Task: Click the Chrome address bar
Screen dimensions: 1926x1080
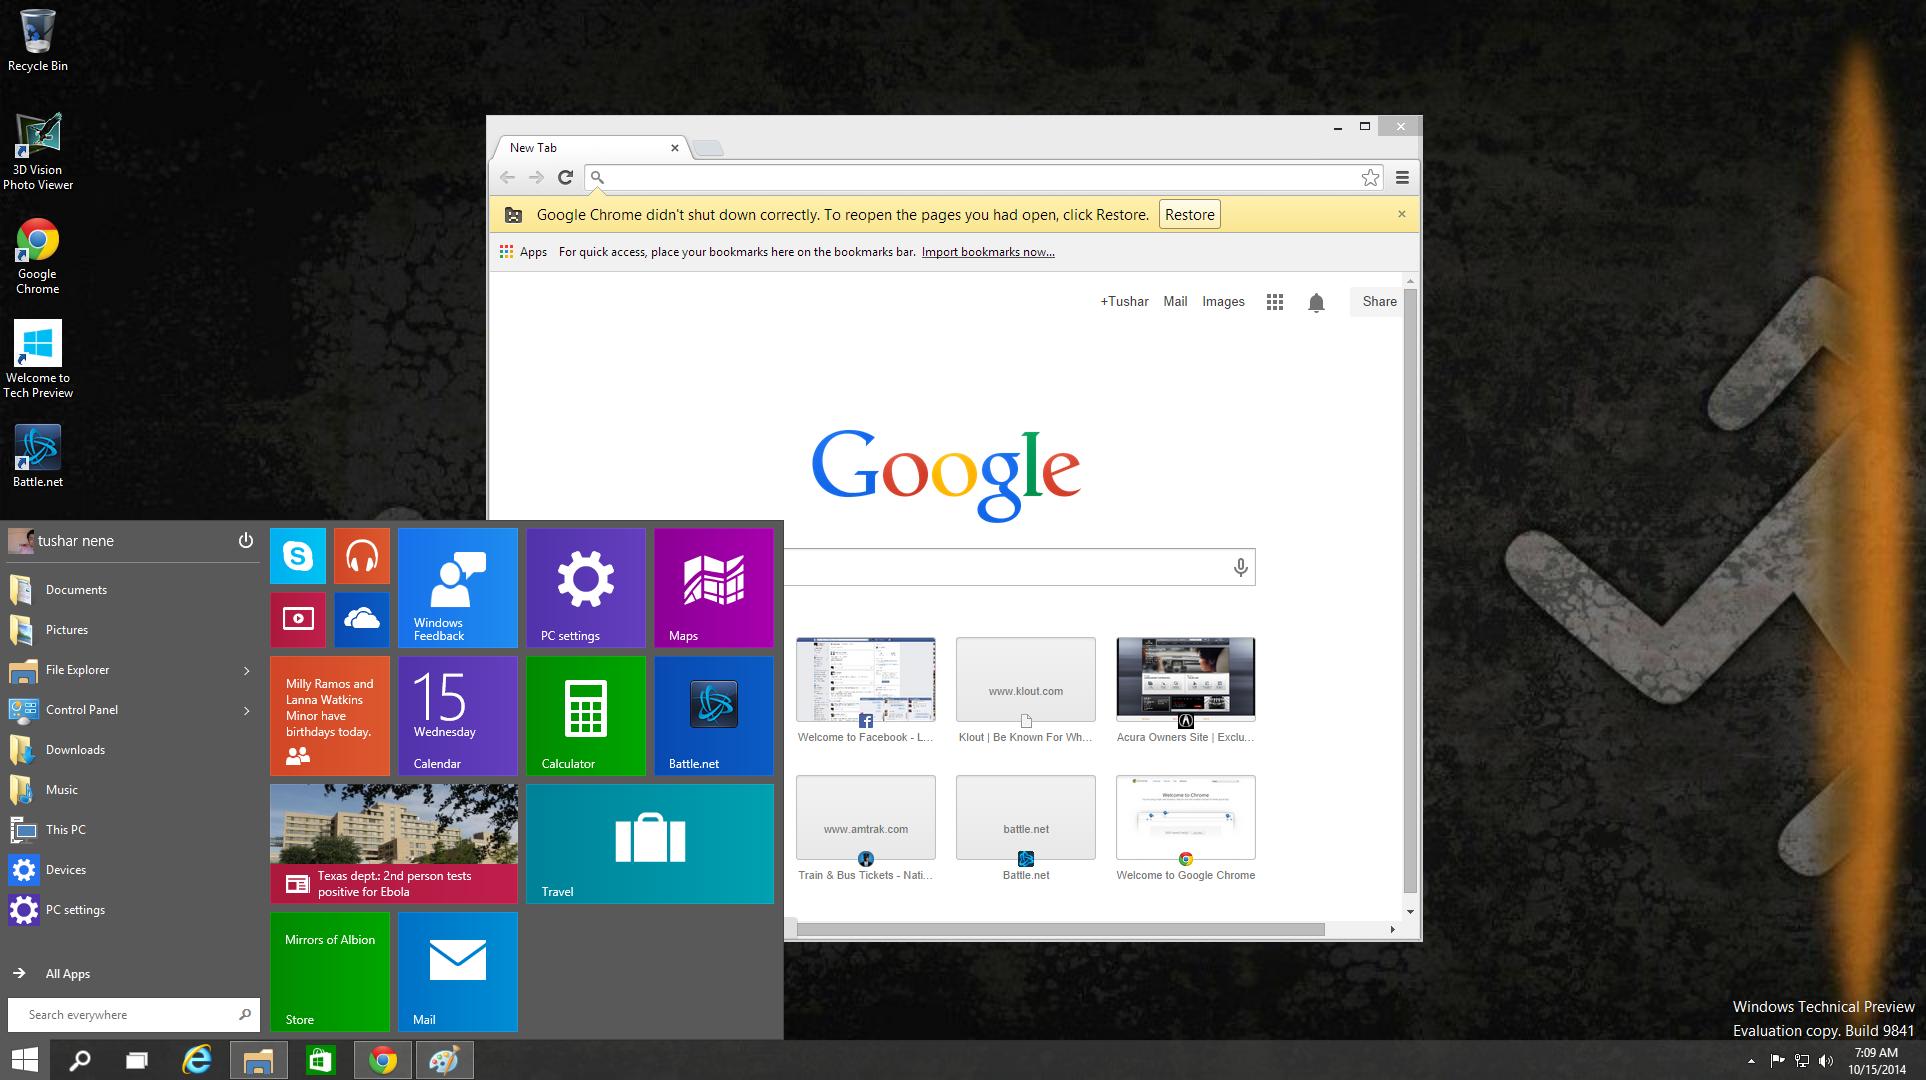Action: tap(983, 178)
